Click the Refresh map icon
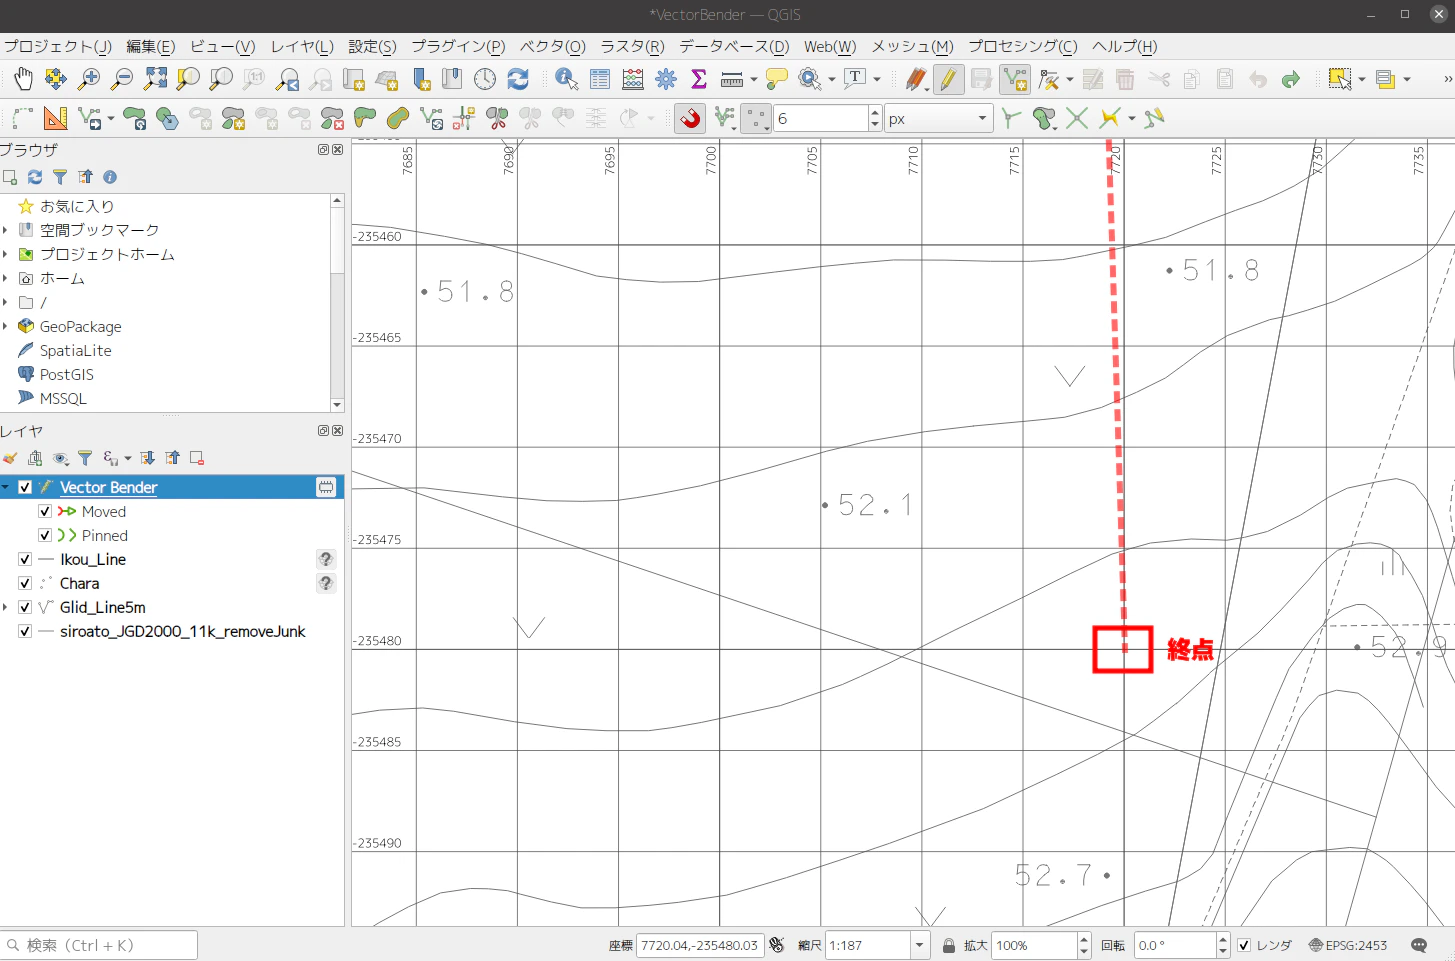 518,79
